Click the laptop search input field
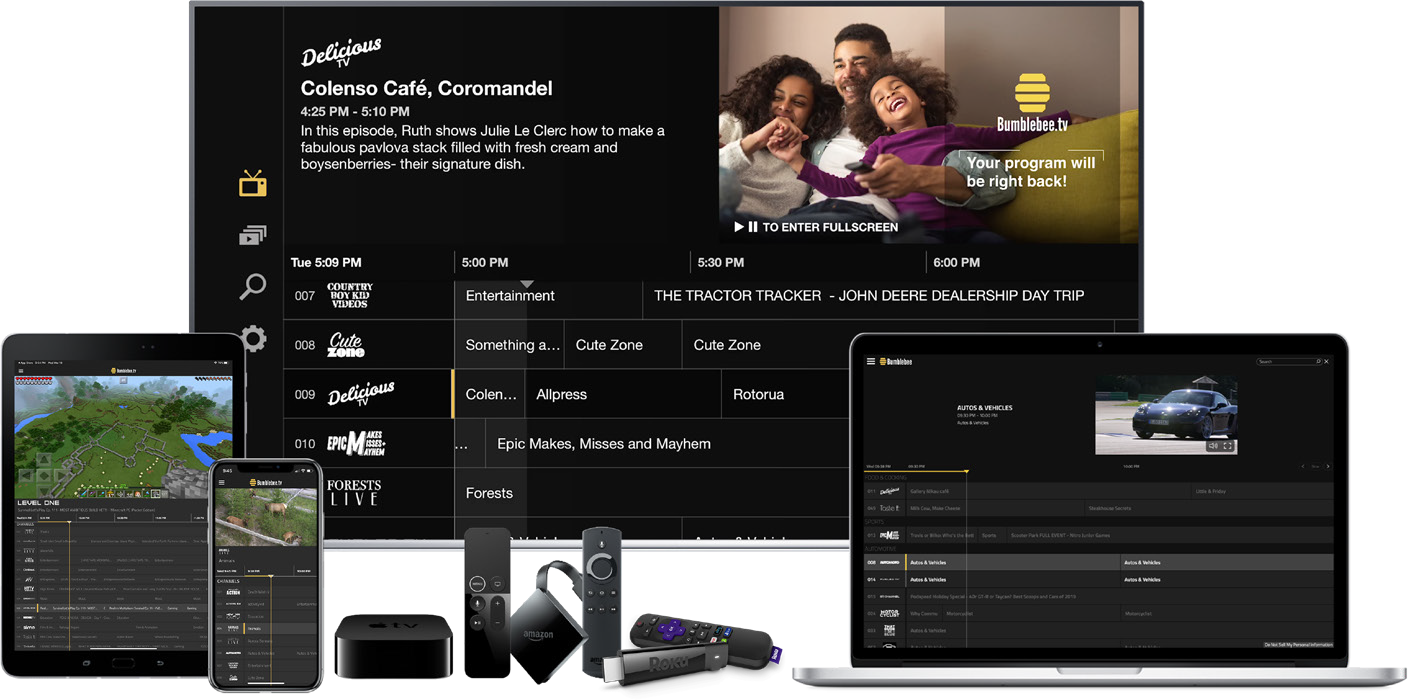The width and height of the screenshot is (1408, 700). 1286,361
